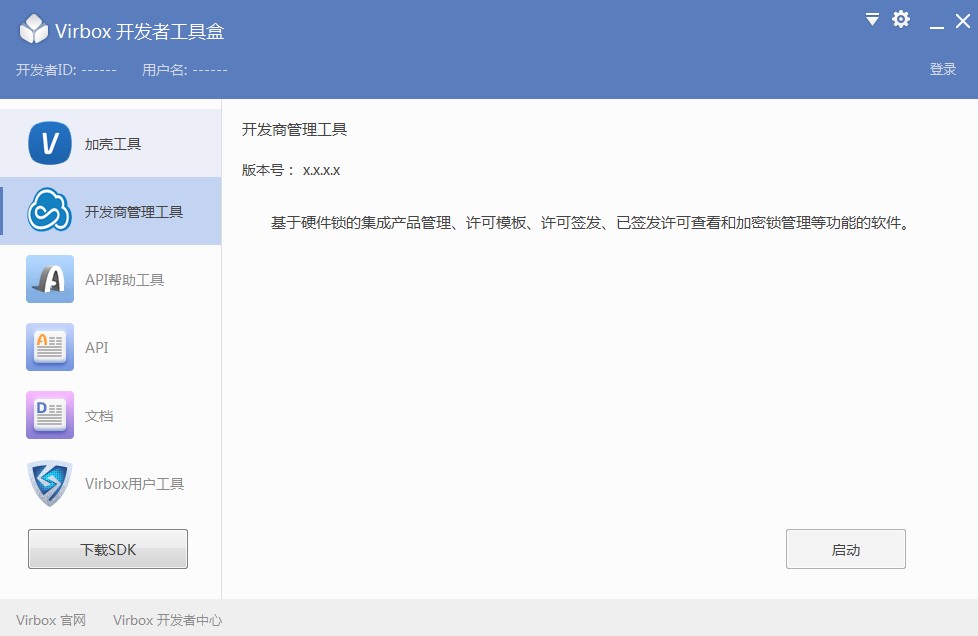Viewport: 978px width, 636px height.
Task: Click the Virbox用户工具 shield icon
Action: click(x=49, y=482)
